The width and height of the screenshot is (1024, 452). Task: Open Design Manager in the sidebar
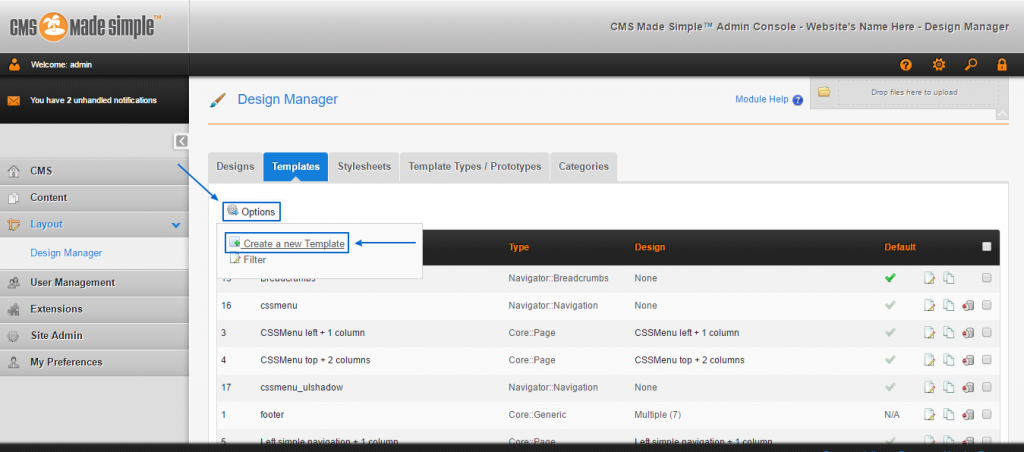66,253
